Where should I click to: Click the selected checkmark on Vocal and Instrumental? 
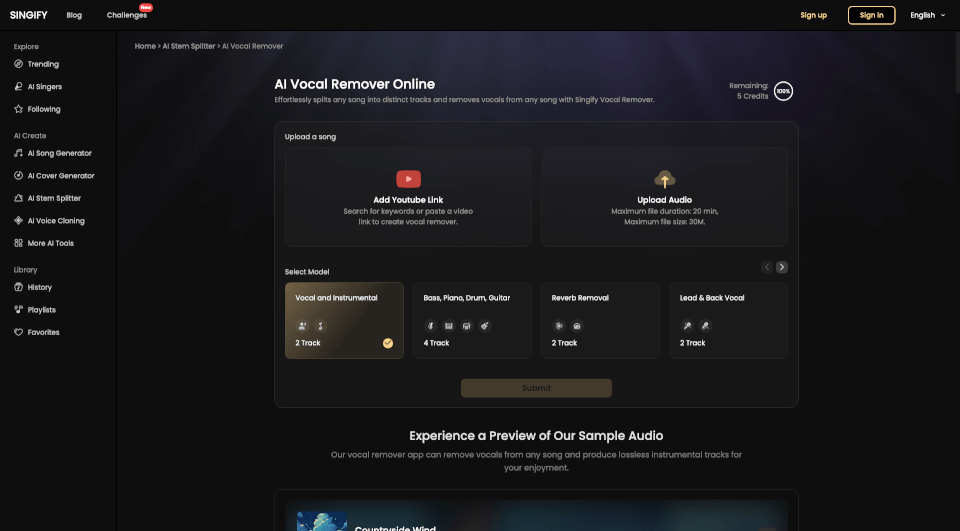pyautogui.click(x=388, y=343)
